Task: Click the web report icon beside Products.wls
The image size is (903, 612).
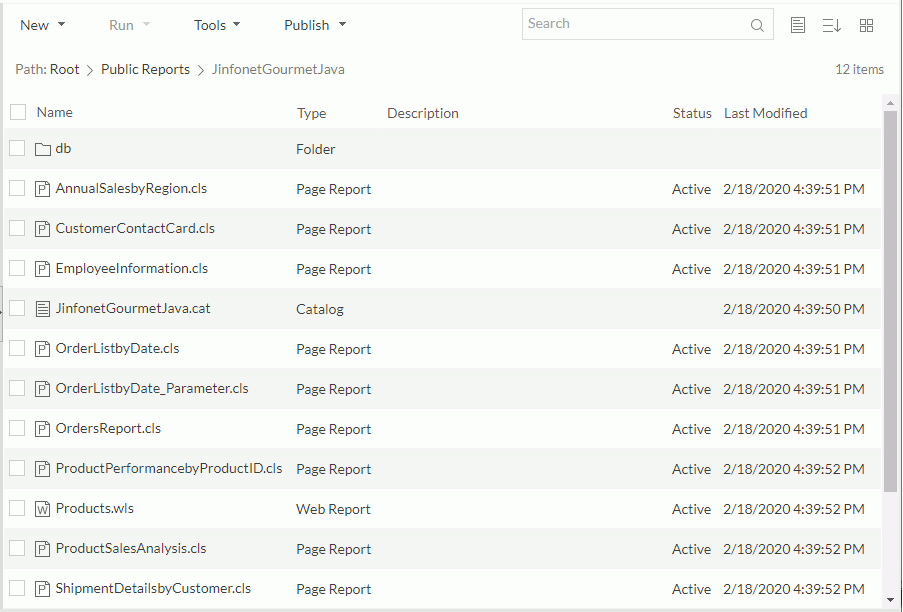Action: pyautogui.click(x=42, y=508)
